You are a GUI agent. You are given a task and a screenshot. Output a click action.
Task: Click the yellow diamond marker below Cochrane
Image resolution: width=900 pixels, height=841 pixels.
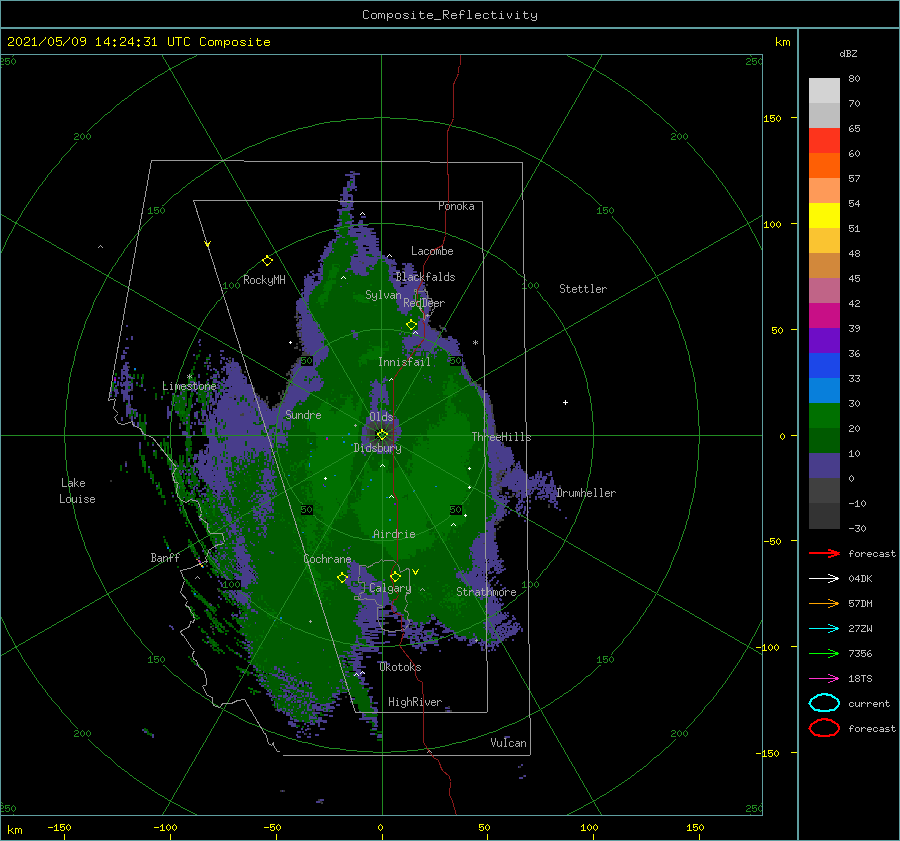(x=342, y=578)
